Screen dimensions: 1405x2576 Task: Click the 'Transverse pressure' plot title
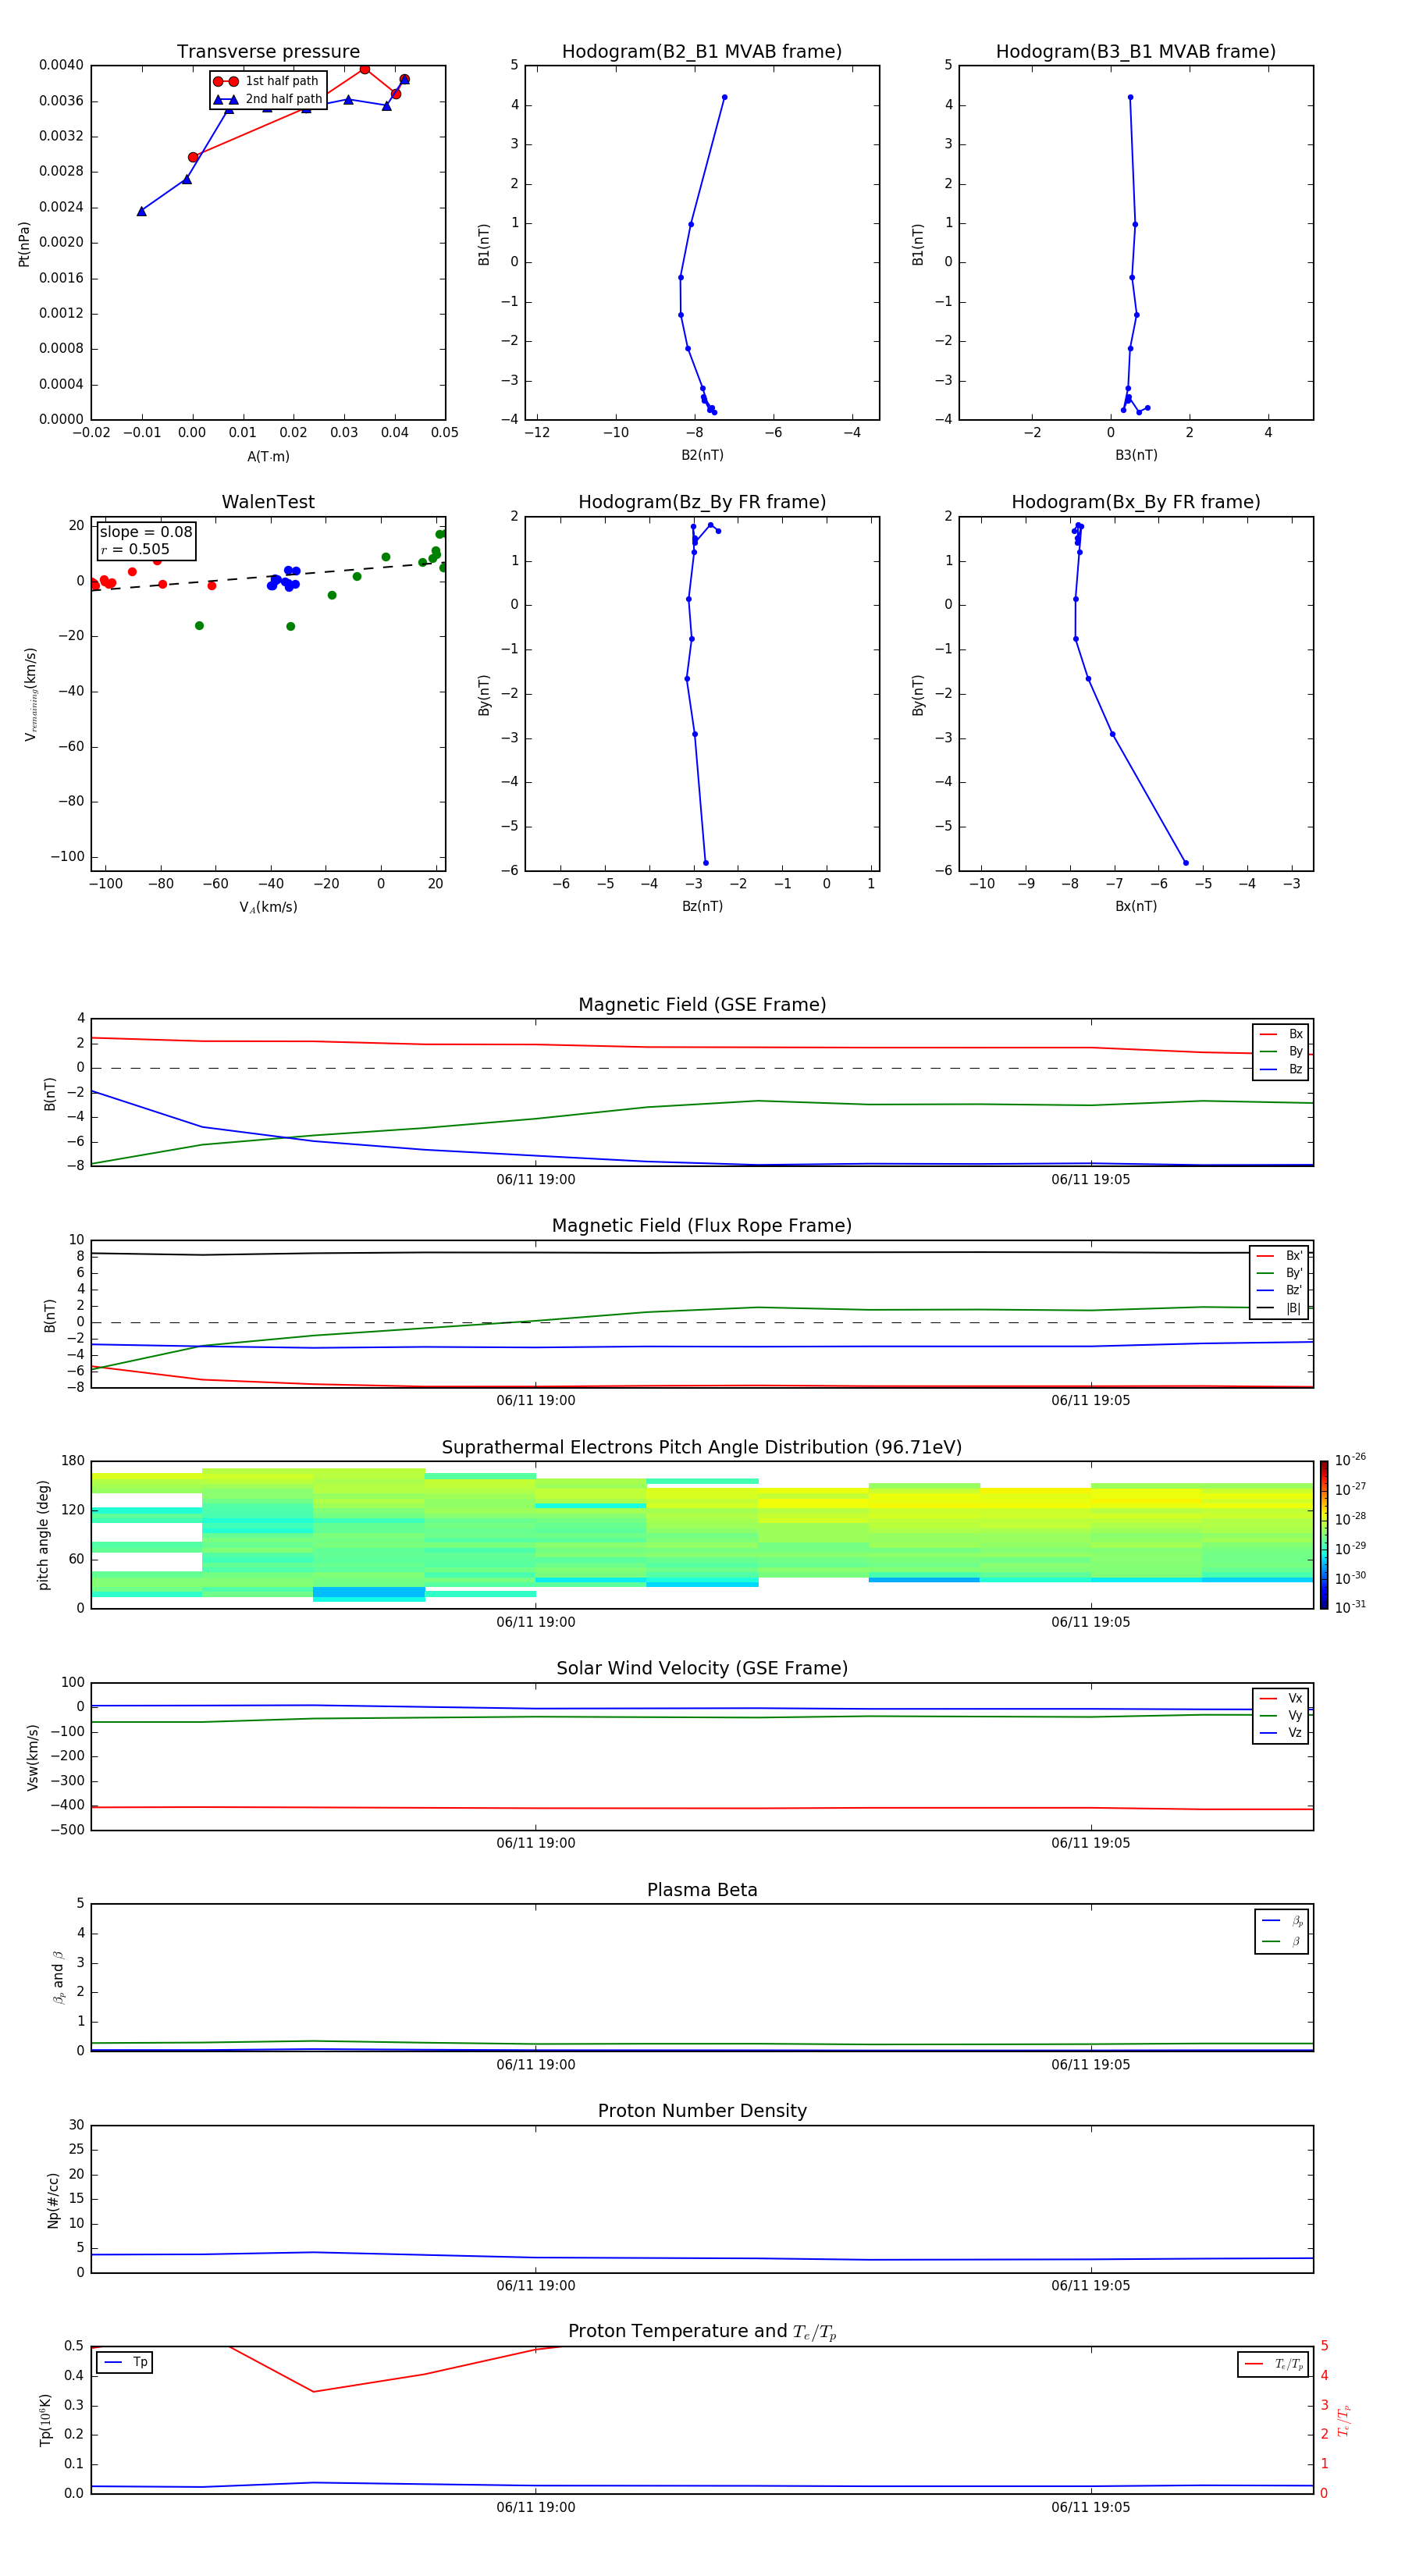point(268,52)
